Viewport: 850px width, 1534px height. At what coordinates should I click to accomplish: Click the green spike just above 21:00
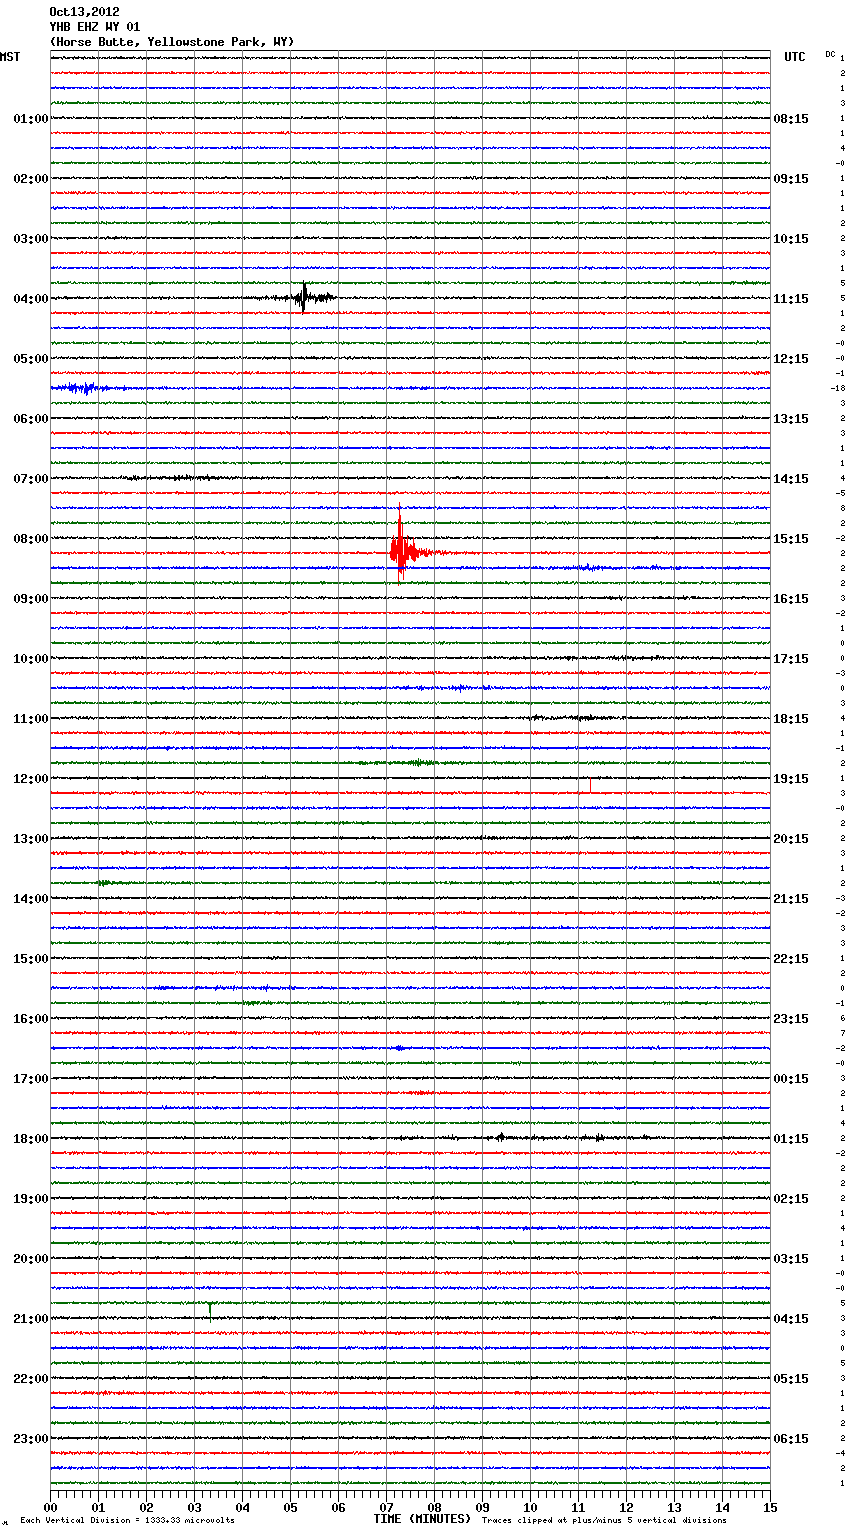coord(210,1309)
